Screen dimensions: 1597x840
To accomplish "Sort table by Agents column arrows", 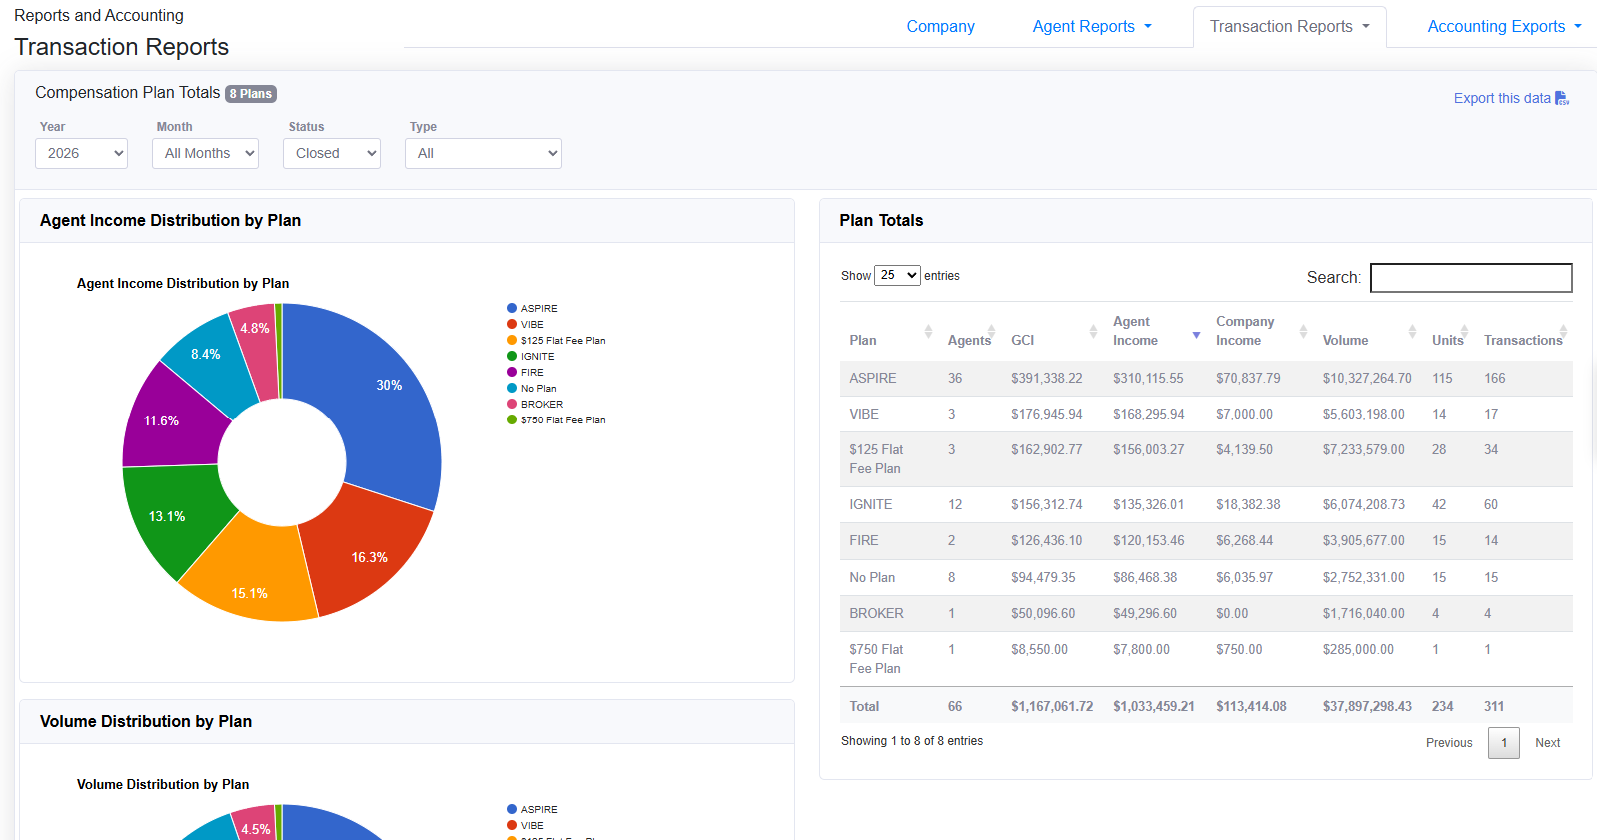I will tap(991, 331).
